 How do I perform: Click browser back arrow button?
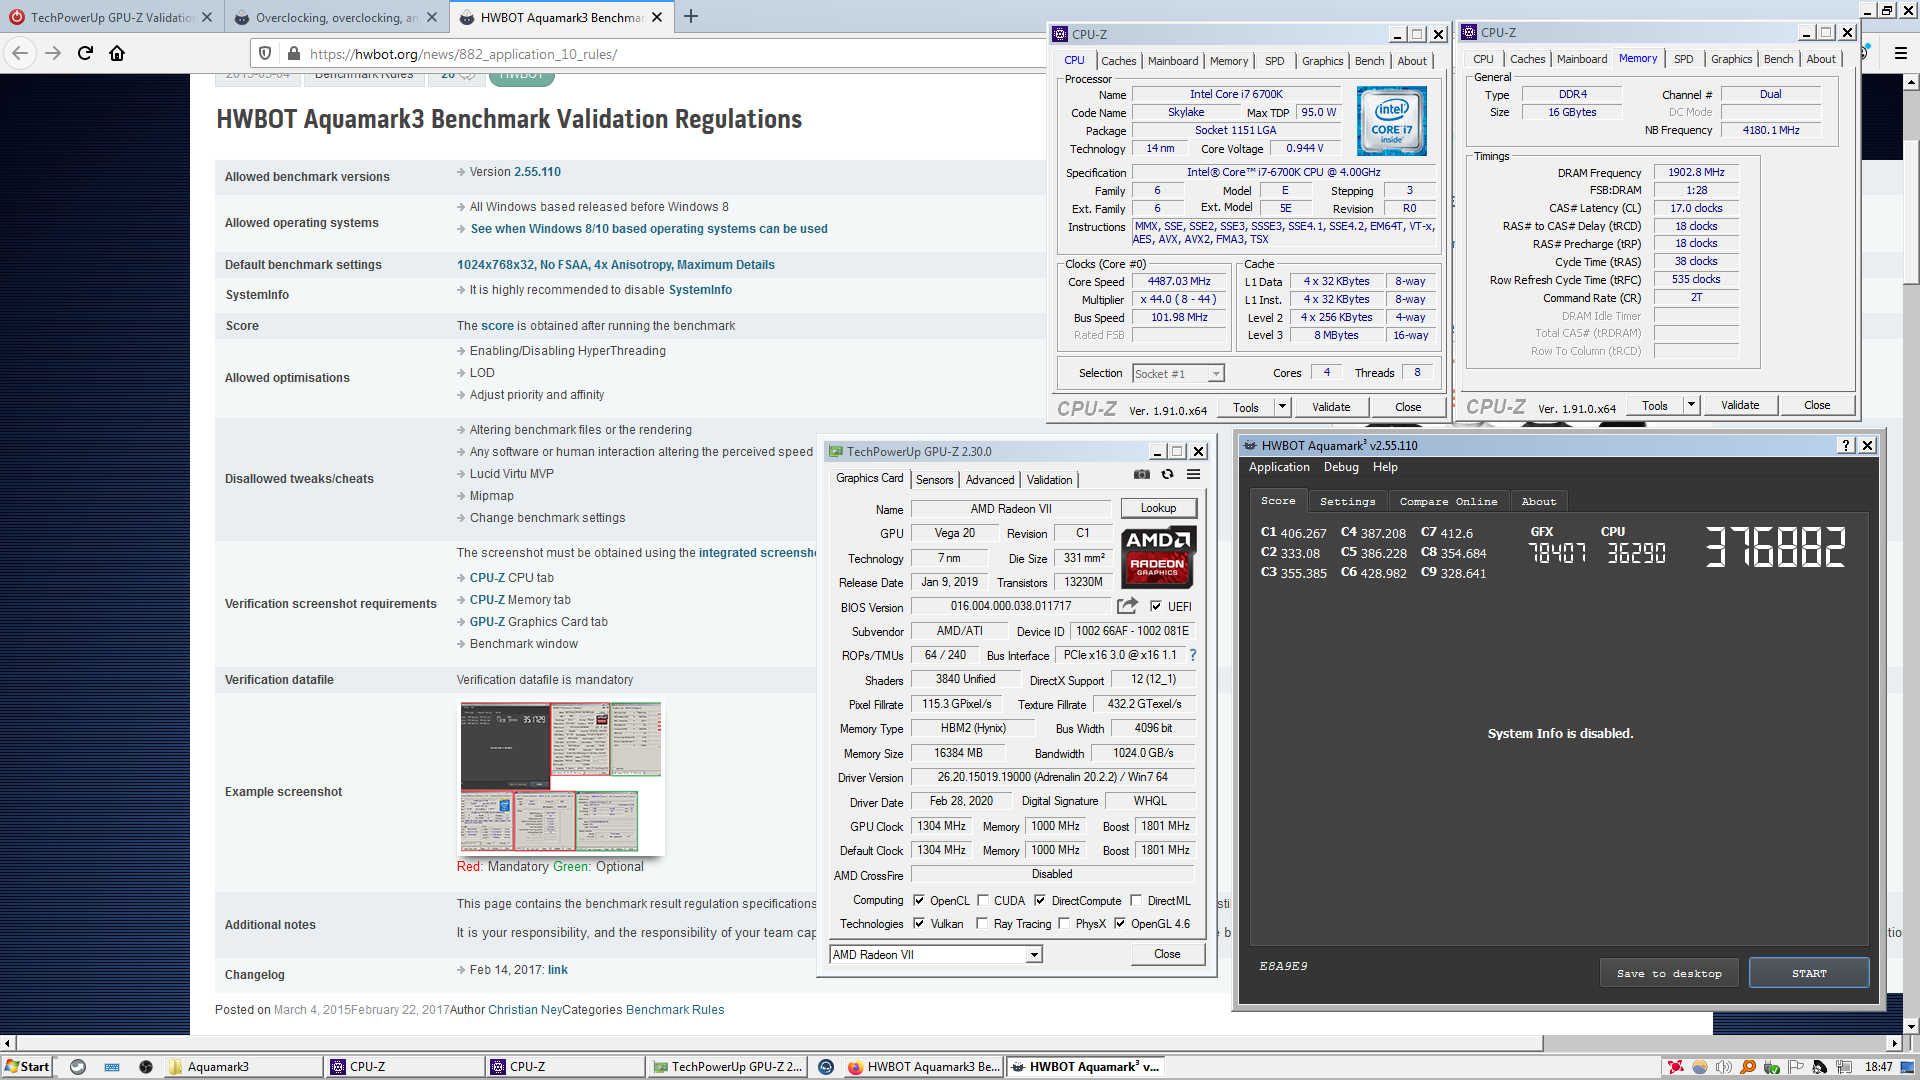[21, 53]
